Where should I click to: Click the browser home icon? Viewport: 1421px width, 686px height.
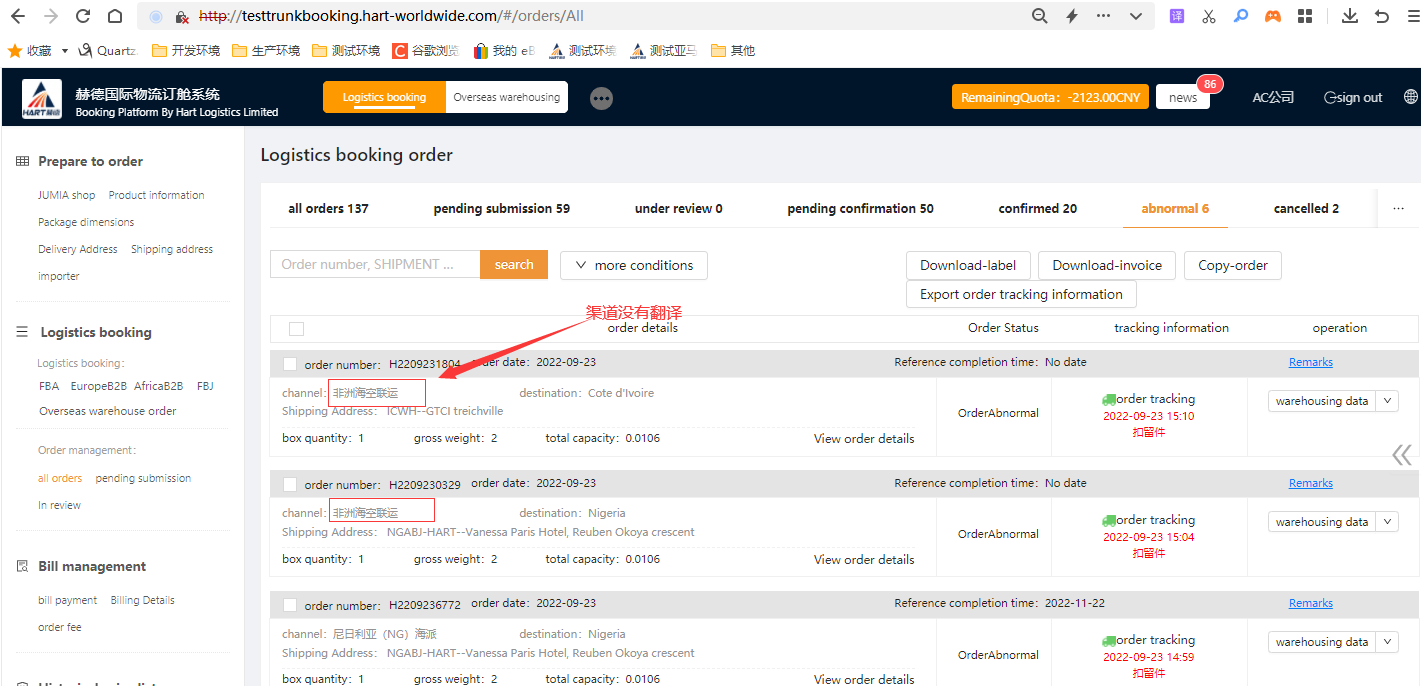click(x=115, y=16)
